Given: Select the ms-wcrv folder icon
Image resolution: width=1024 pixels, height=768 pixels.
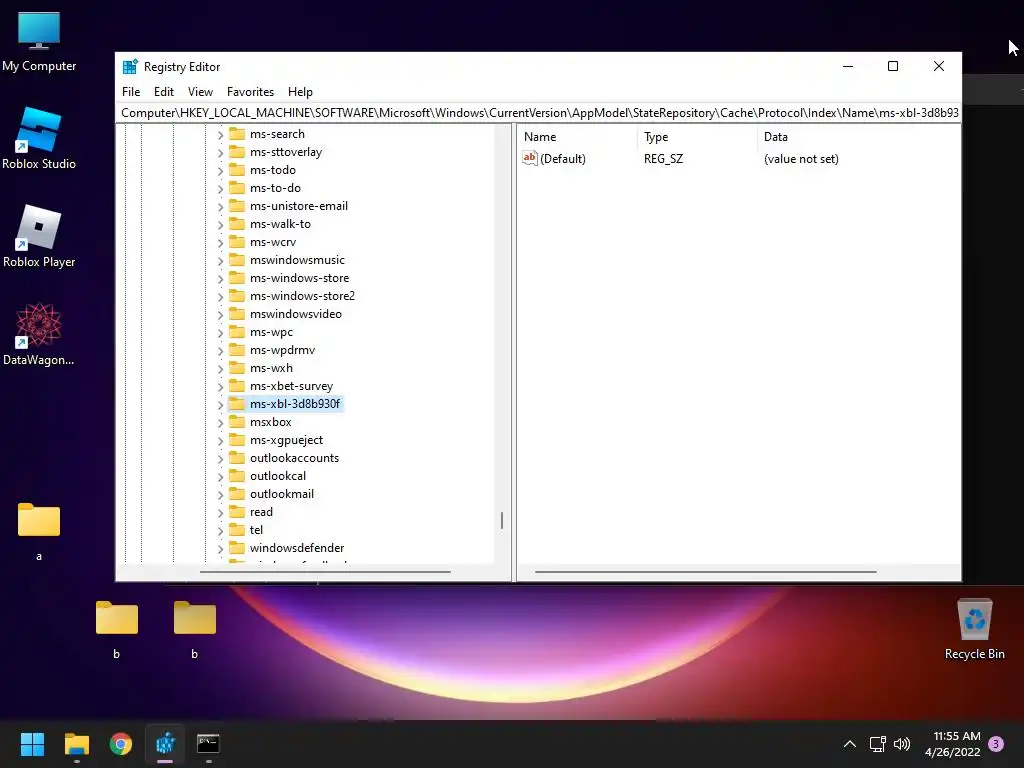Looking at the screenshot, I should coord(236,242).
